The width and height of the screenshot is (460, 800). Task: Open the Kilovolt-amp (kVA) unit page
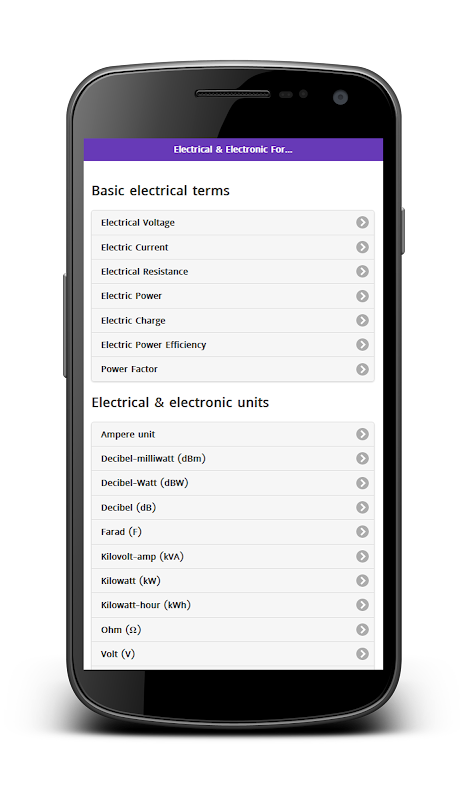click(x=233, y=556)
